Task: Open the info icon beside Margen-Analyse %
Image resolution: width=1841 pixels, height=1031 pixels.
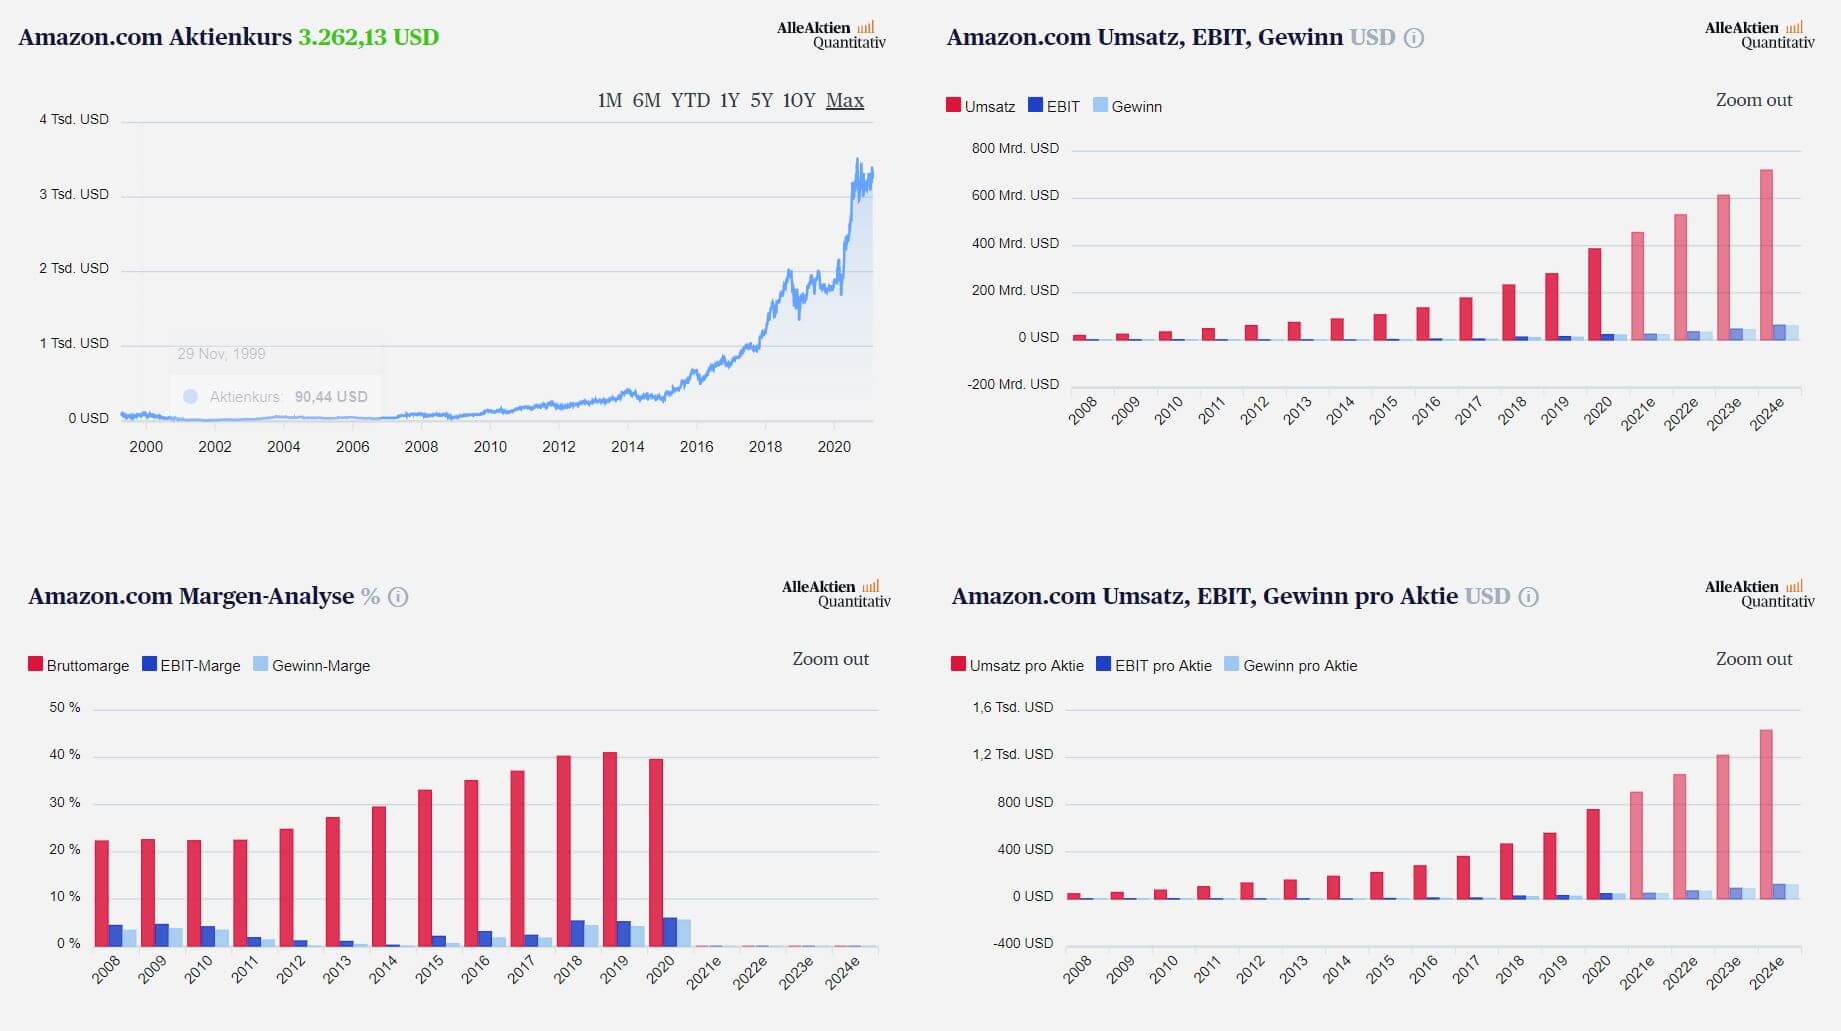Action: 398,597
